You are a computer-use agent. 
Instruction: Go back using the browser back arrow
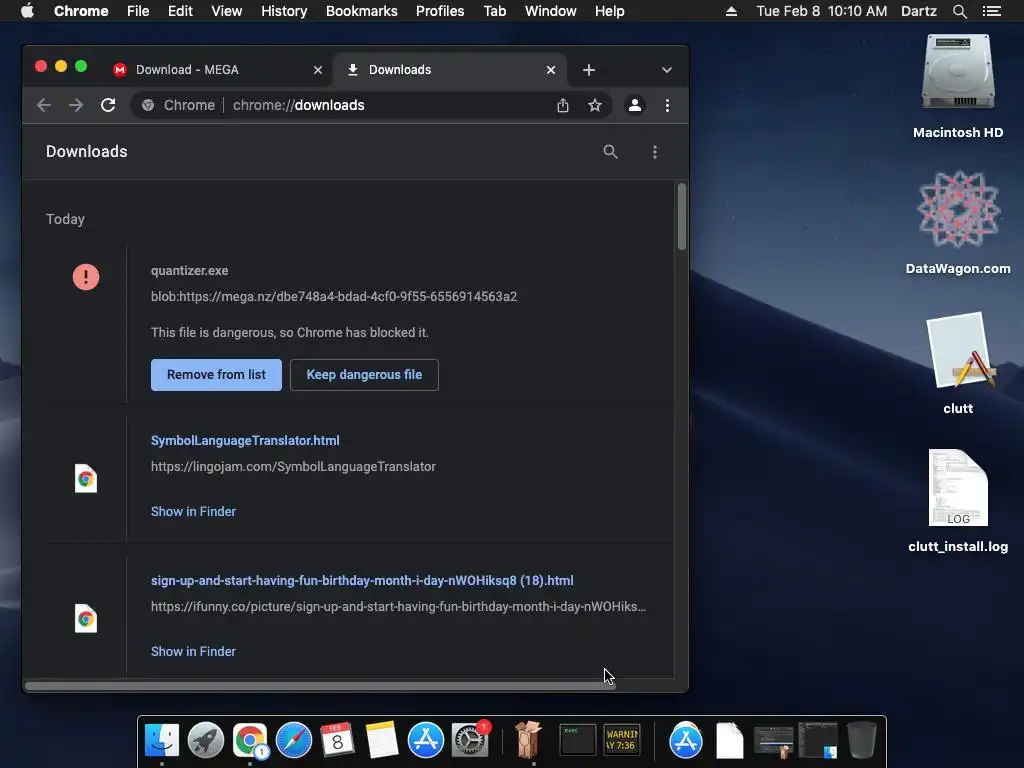pyautogui.click(x=44, y=105)
